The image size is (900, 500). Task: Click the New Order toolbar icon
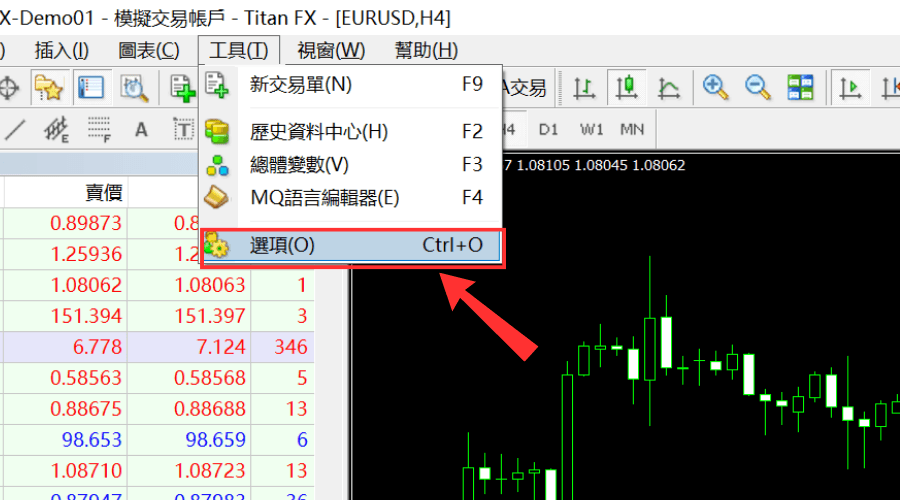(183, 88)
